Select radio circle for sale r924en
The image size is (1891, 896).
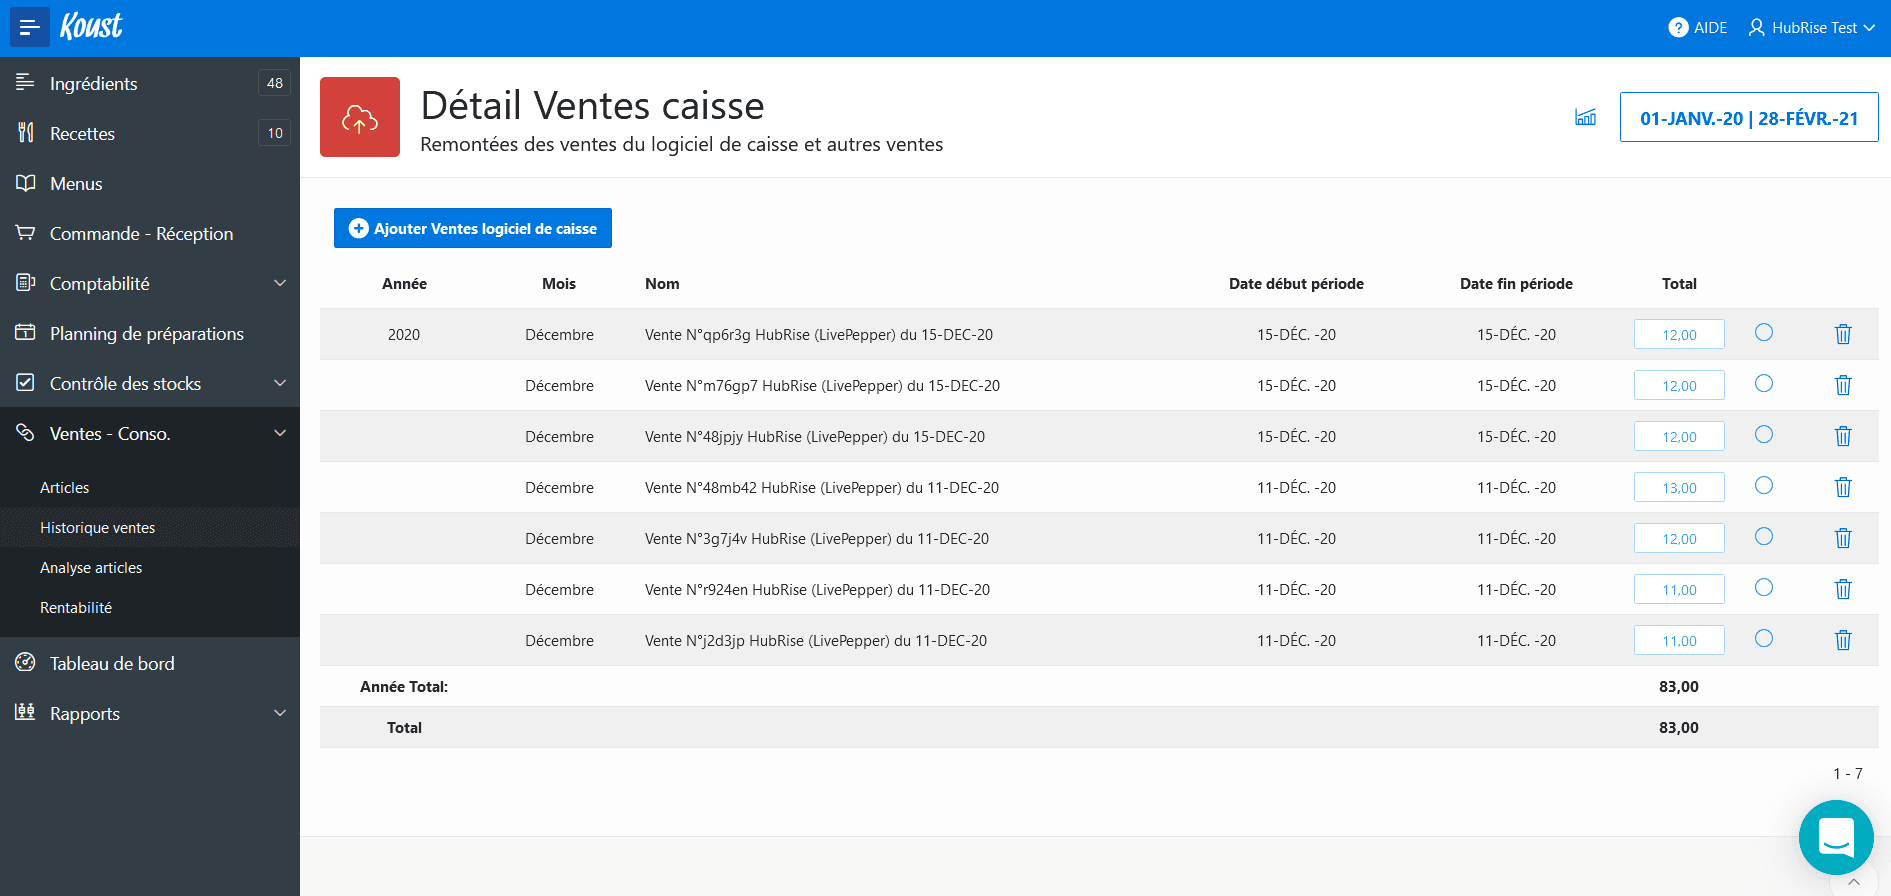pos(1764,587)
